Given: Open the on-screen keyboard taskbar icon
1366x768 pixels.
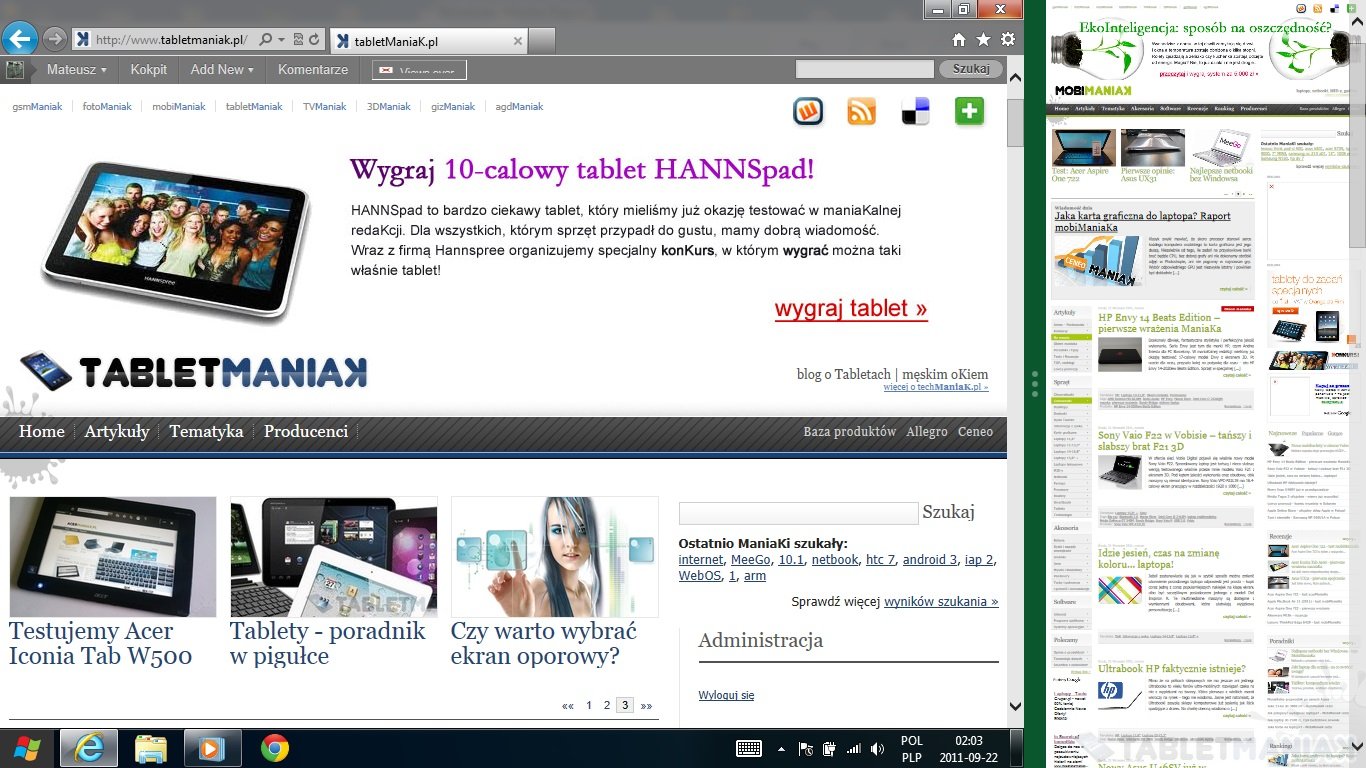Looking at the screenshot, I should (749, 748).
